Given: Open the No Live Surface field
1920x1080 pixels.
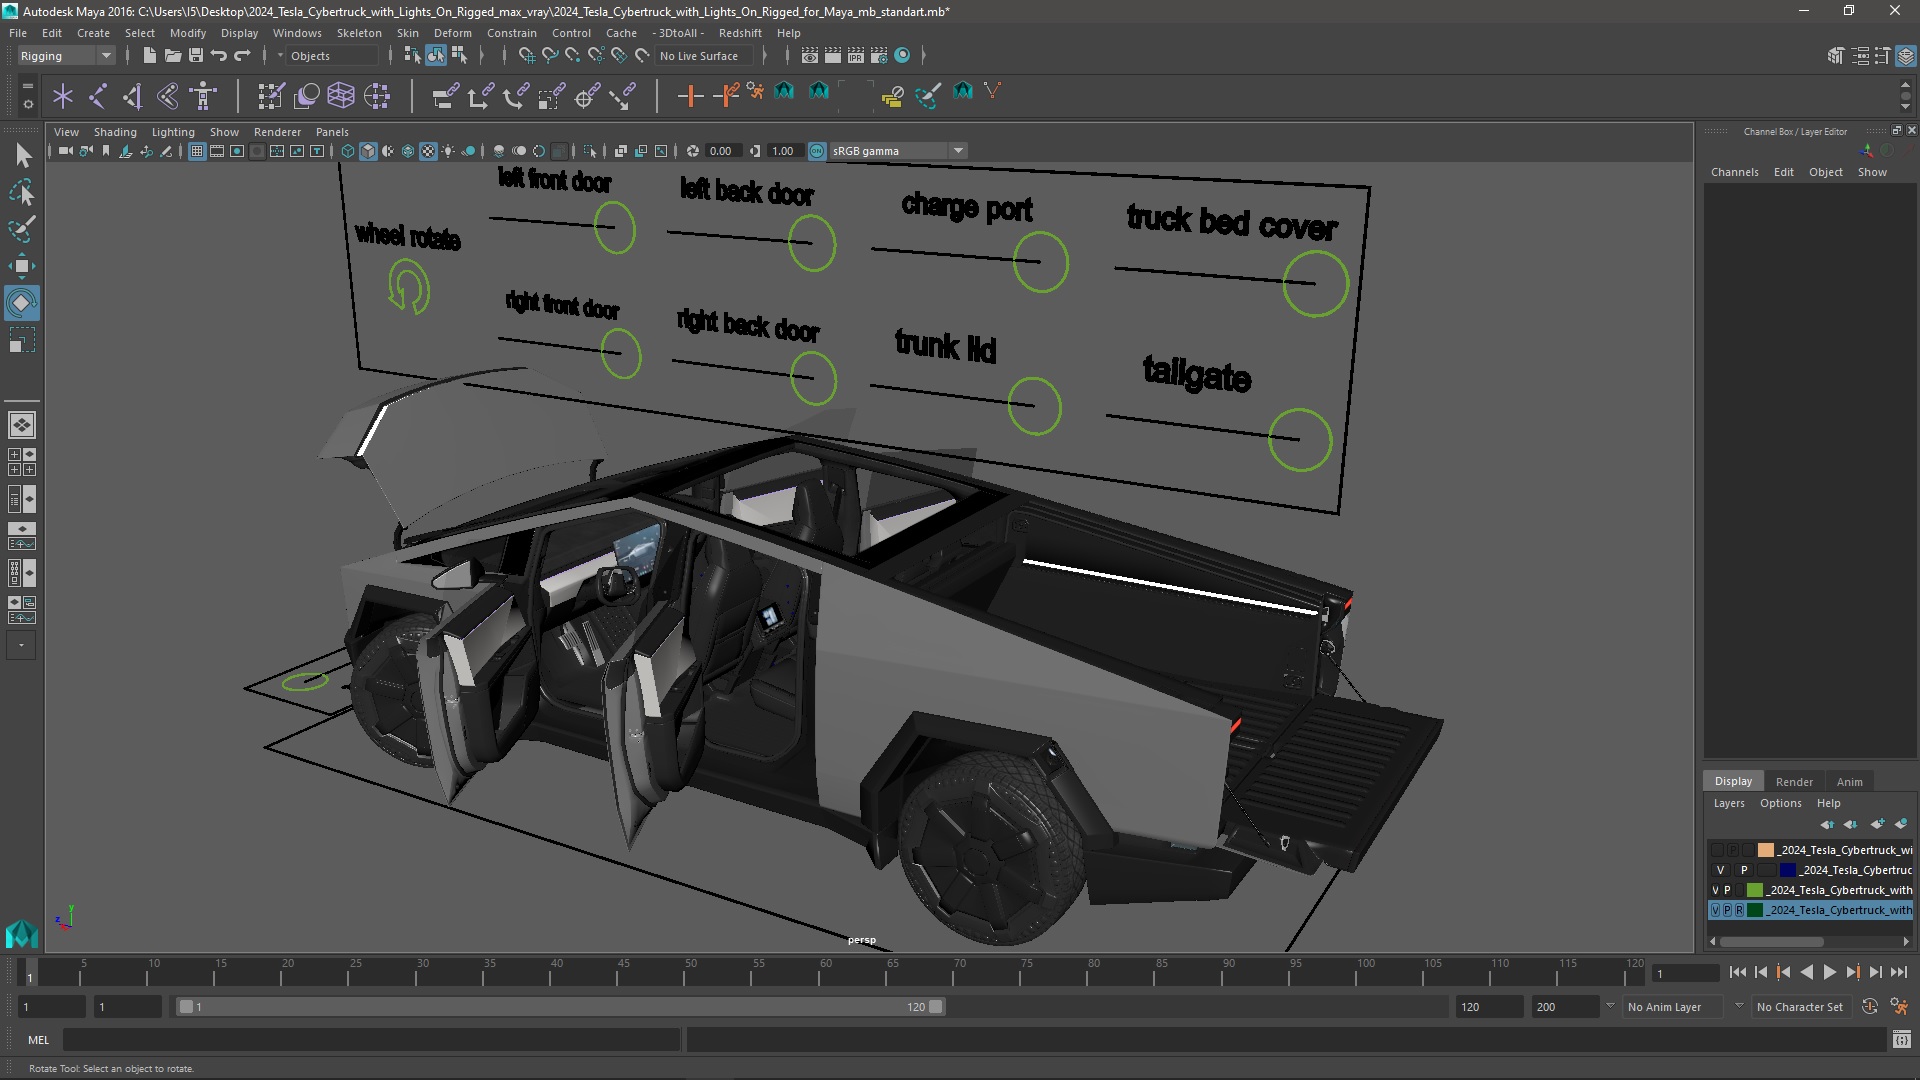Looking at the screenshot, I should pos(705,56).
